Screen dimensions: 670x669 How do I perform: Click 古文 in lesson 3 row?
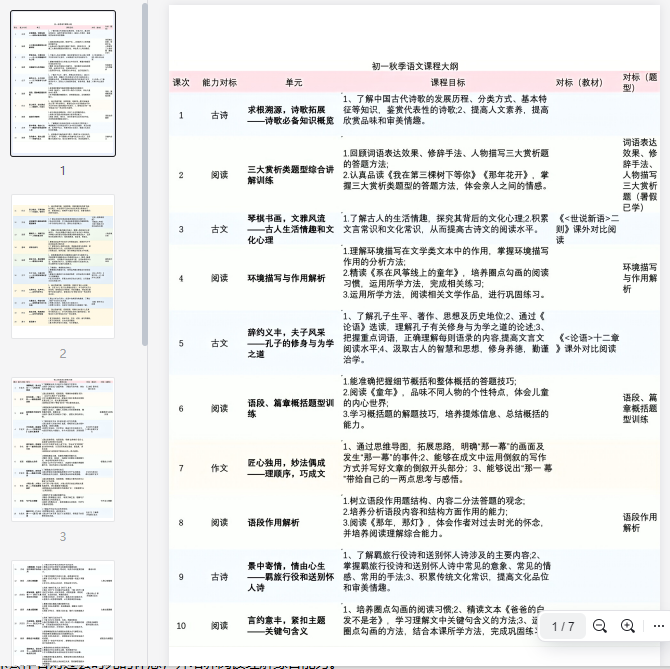(x=219, y=229)
